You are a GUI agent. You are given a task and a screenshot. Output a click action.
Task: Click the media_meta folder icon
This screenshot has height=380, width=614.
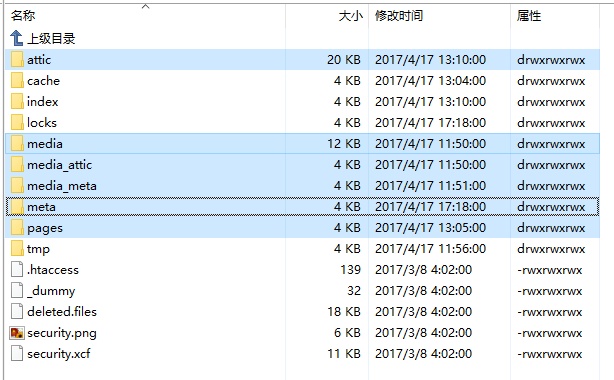tap(17, 186)
